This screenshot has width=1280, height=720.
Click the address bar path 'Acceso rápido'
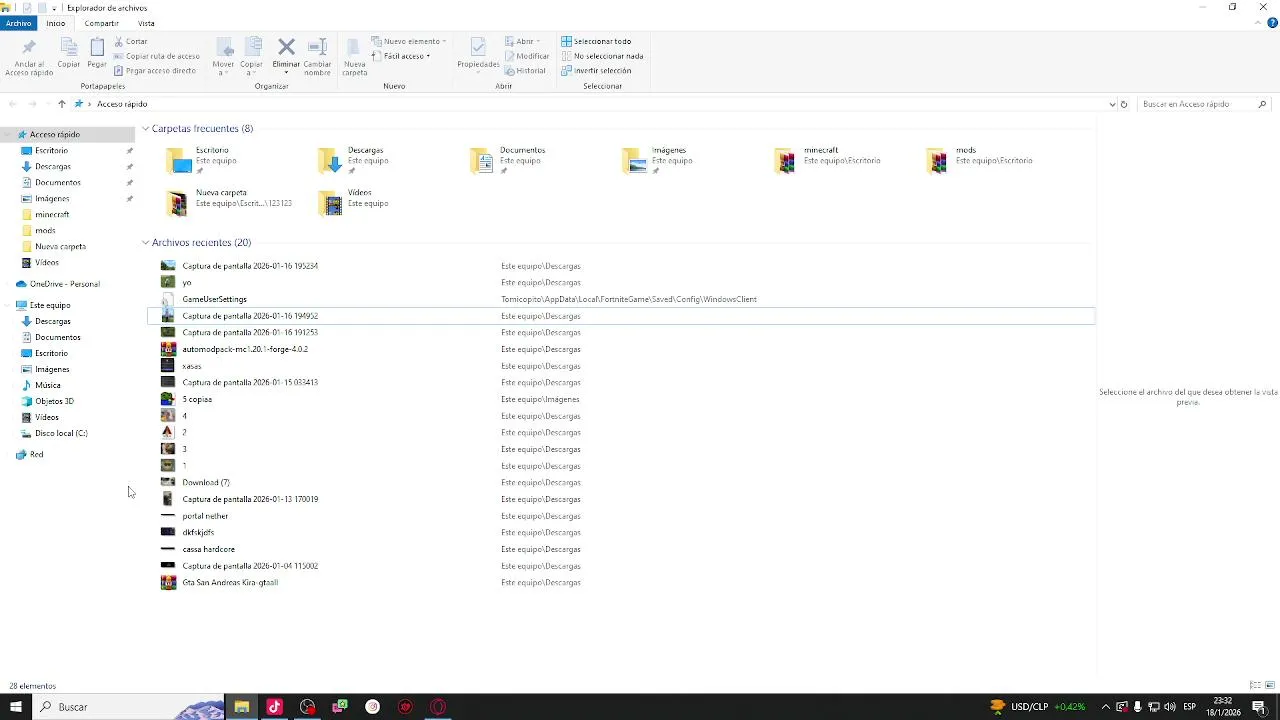point(122,104)
